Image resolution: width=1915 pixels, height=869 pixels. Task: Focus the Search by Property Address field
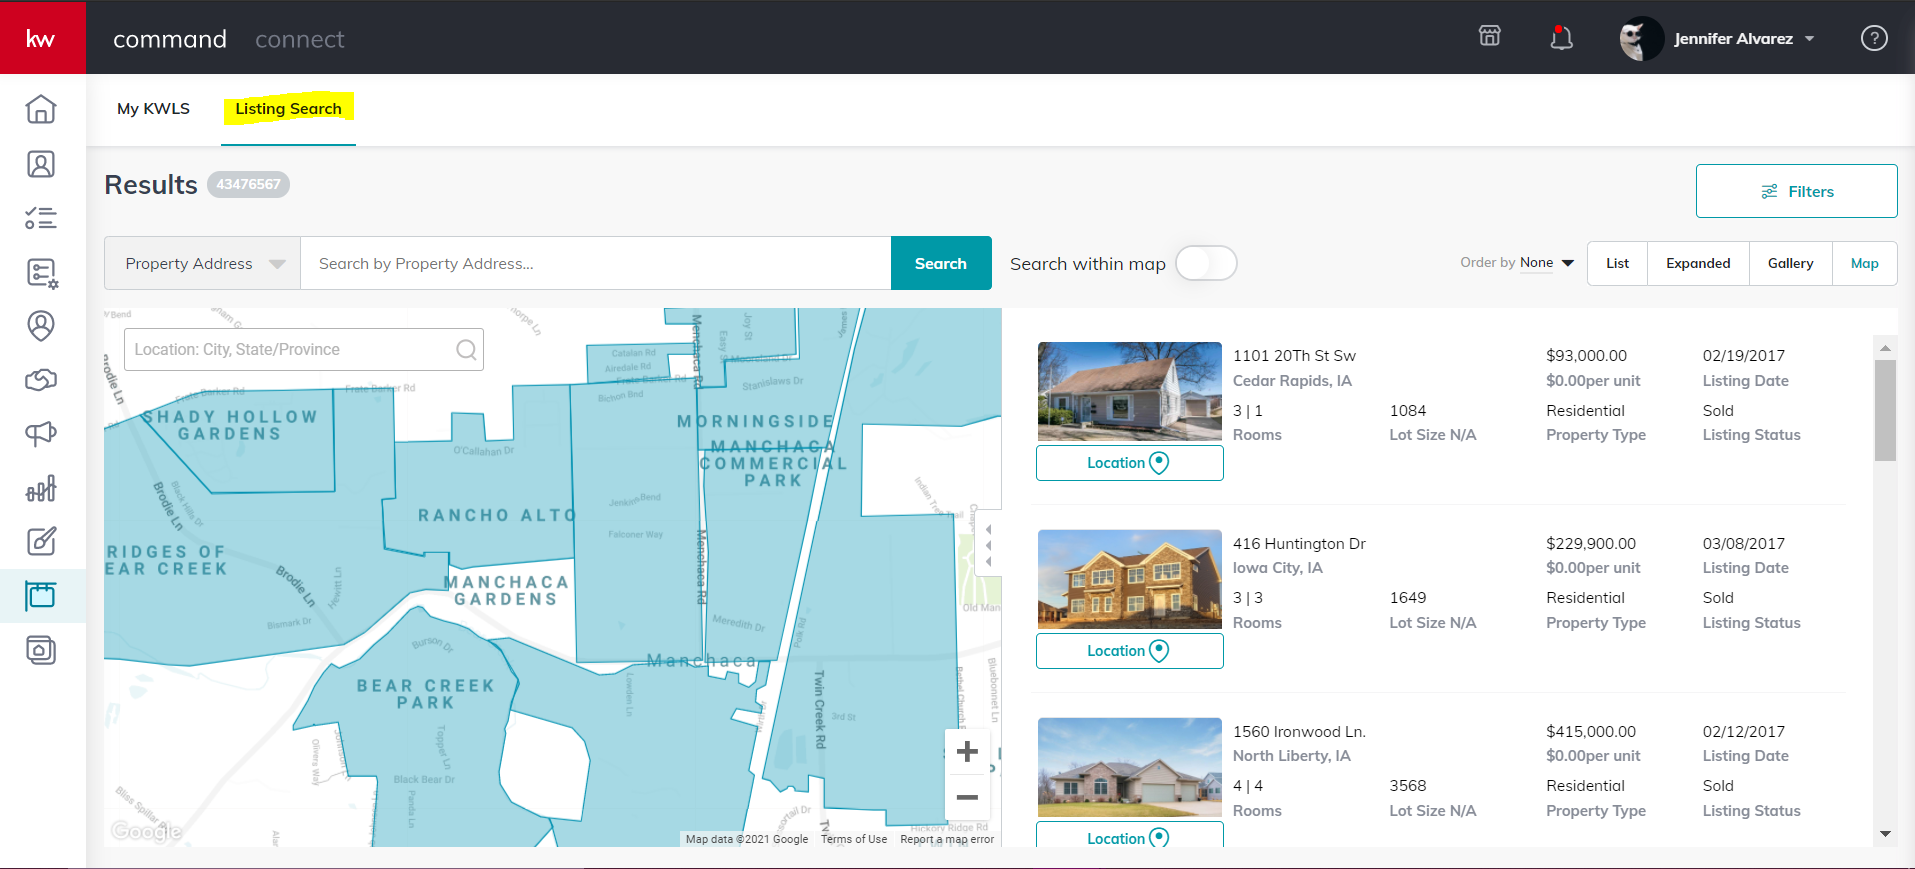point(595,263)
